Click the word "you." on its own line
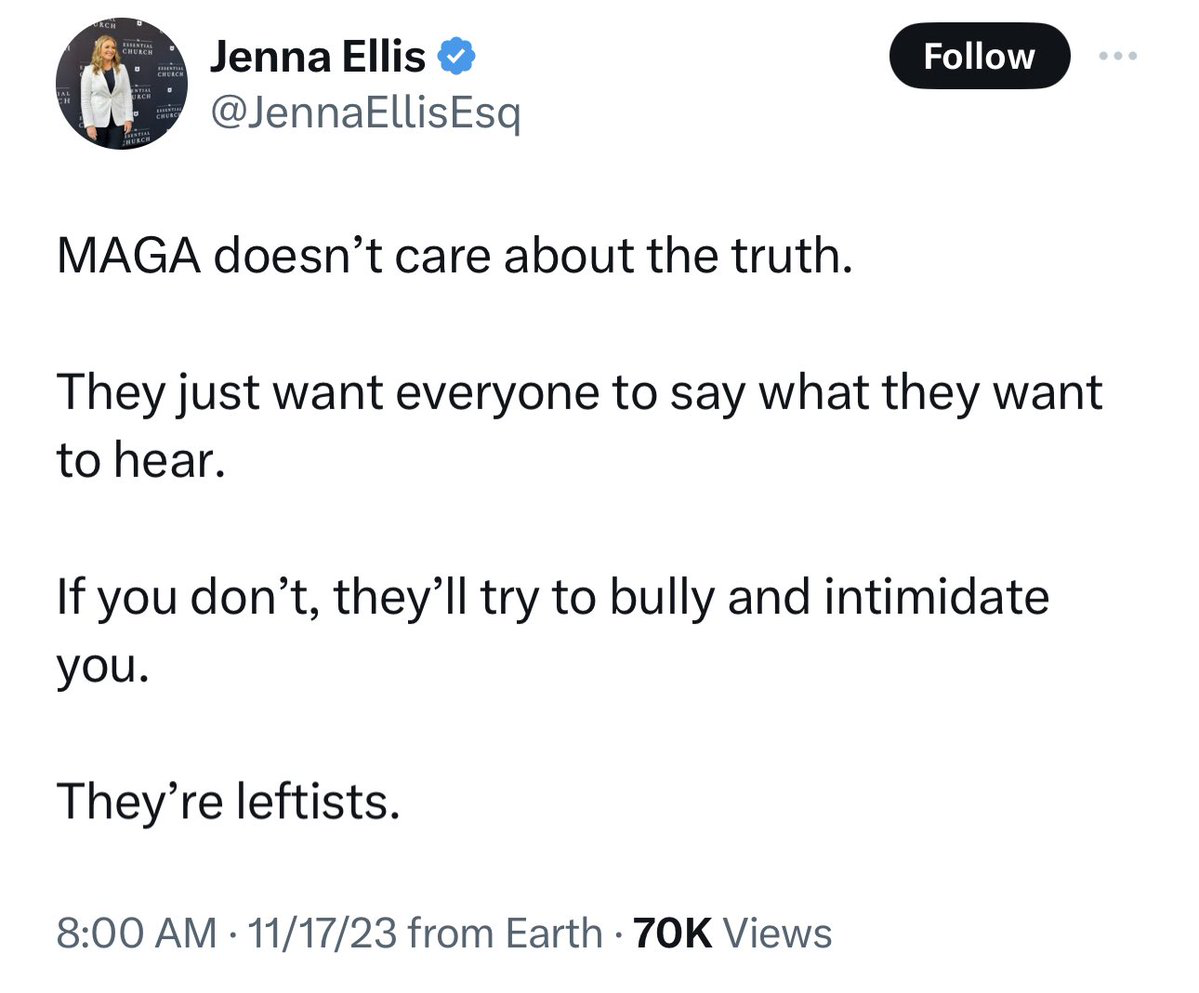Screen dimensions: 1199x993 pos(103,666)
